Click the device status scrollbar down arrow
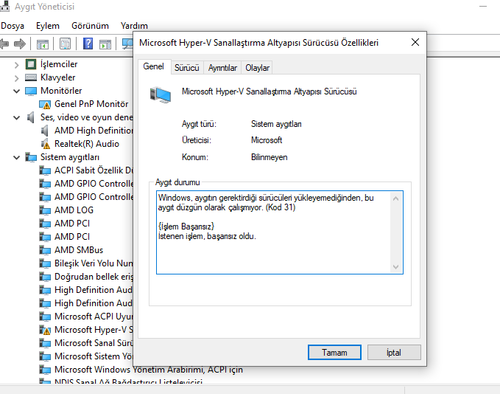The image size is (500, 394). click(396, 266)
